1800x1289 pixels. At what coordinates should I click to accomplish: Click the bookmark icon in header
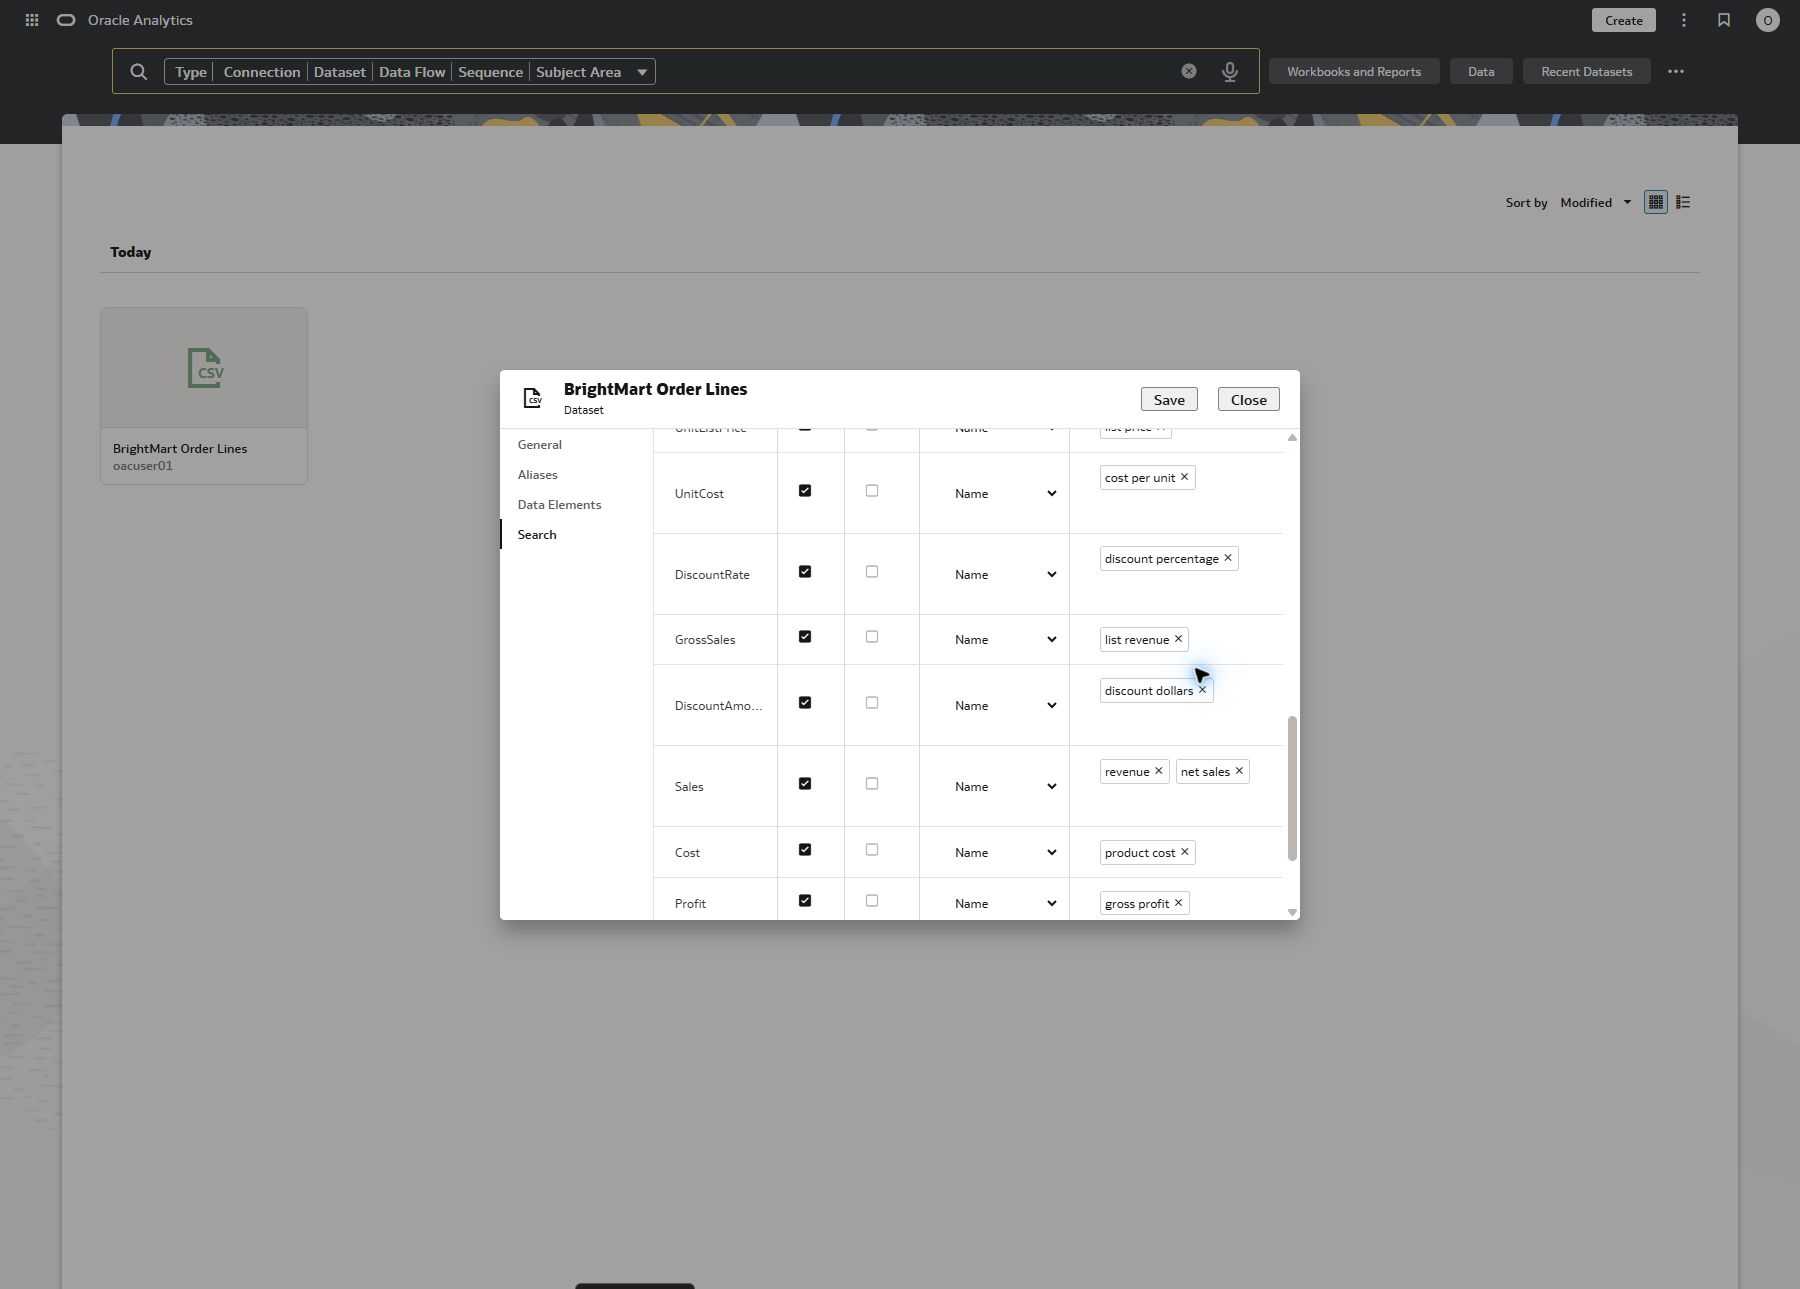pos(1724,20)
